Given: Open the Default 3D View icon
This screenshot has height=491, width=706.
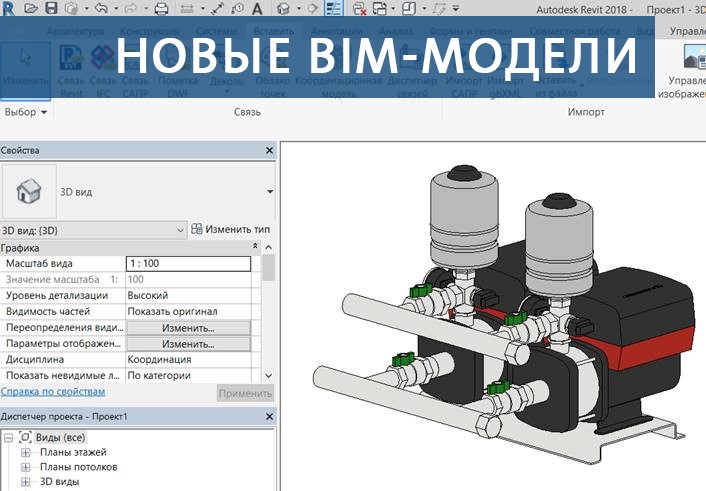Looking at the screenshot, I should (283, 8).
